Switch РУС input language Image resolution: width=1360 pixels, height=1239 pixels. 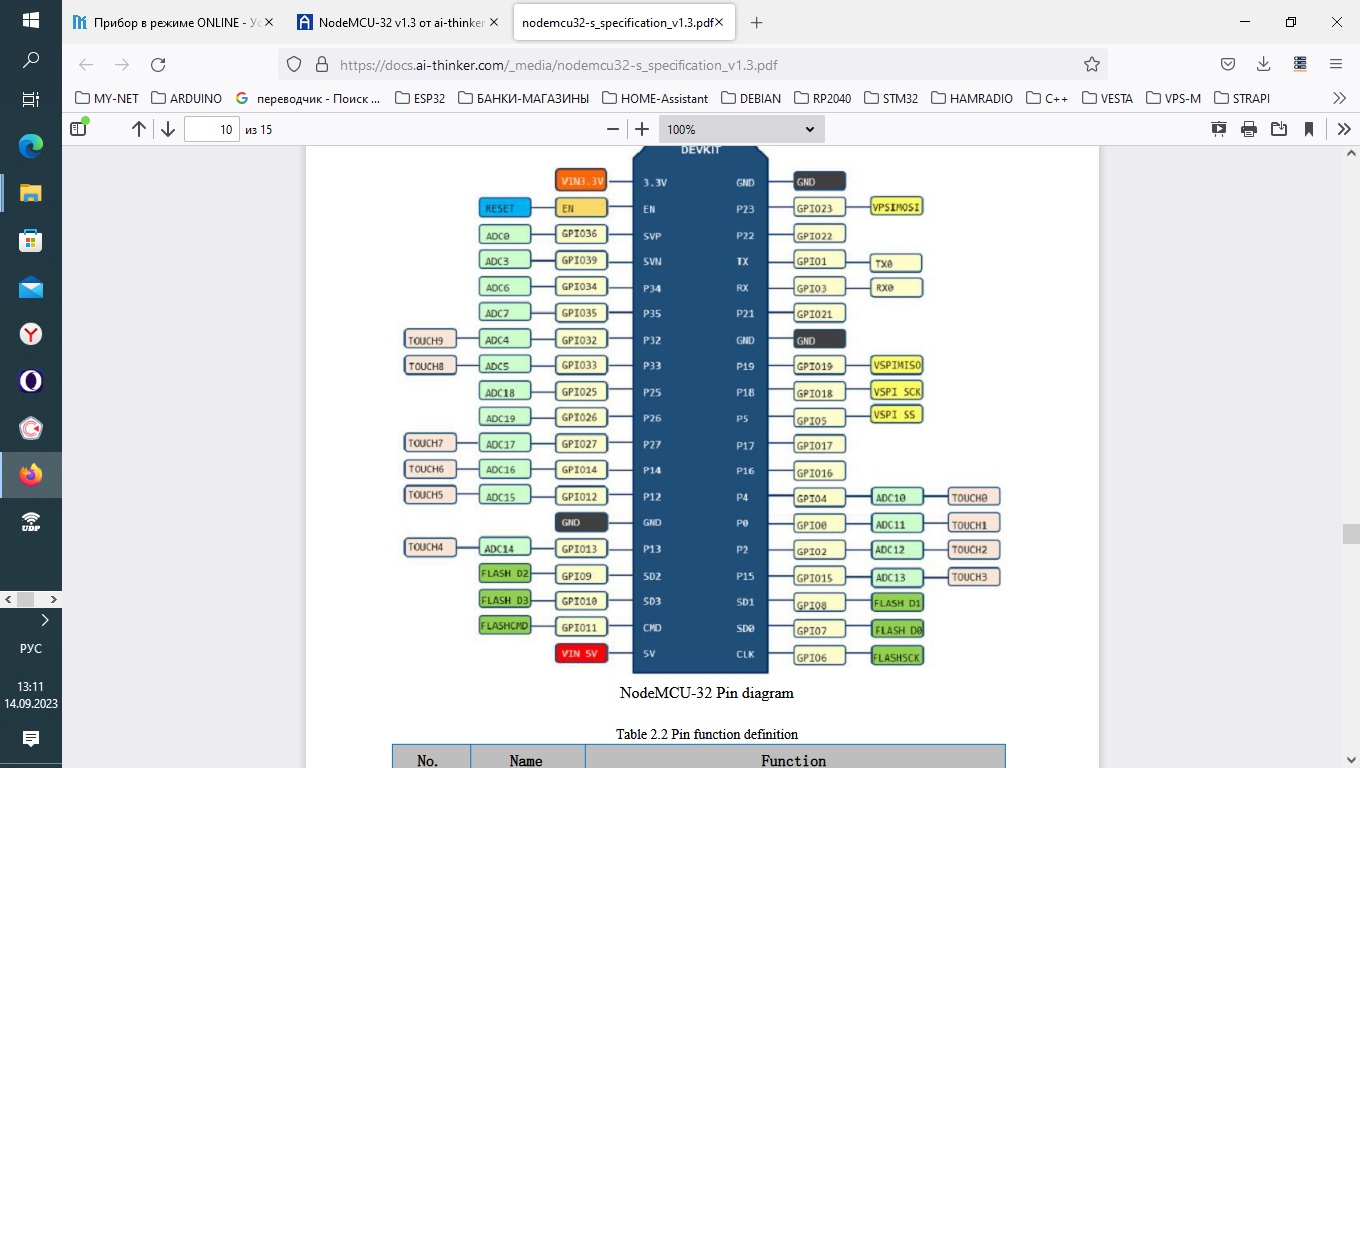[x=31, y=648]
